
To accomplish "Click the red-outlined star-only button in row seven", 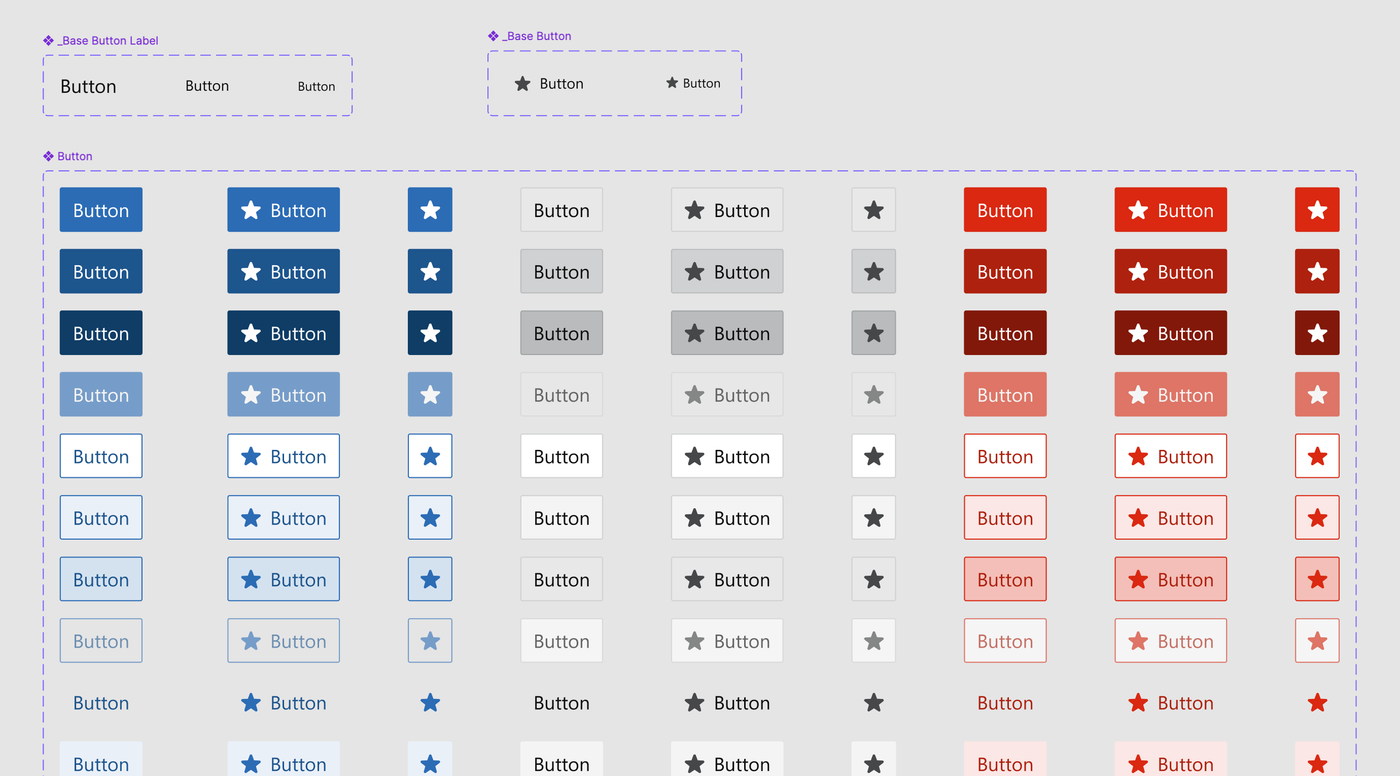I will (1317, 579).
